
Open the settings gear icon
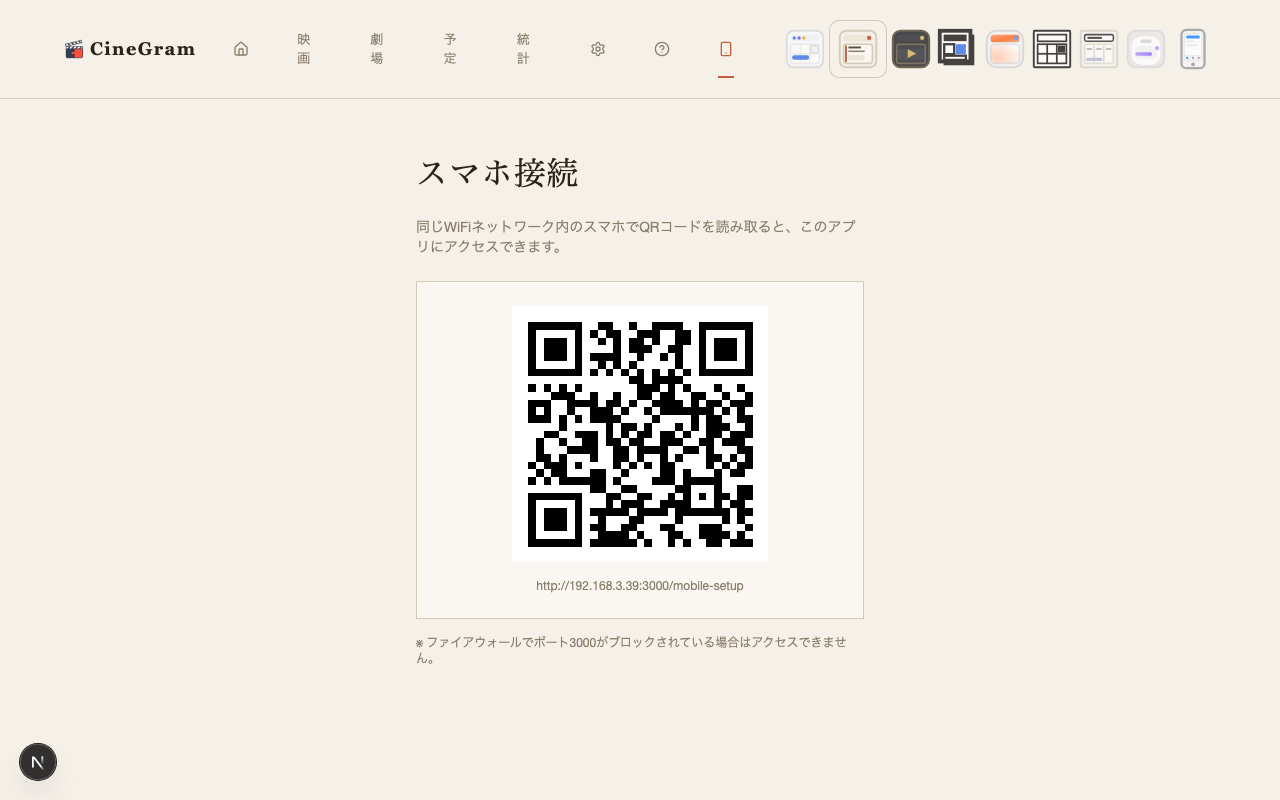pos(597,48)
